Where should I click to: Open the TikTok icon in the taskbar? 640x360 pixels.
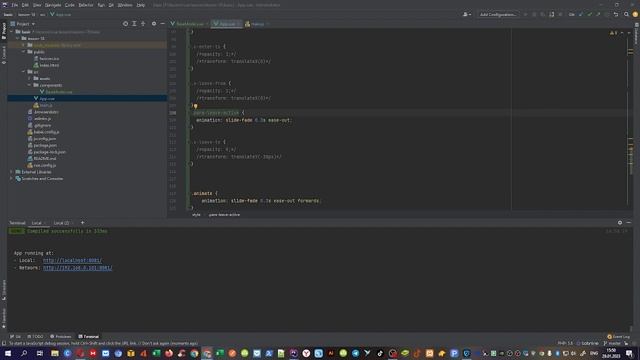(x=380, y=353)
